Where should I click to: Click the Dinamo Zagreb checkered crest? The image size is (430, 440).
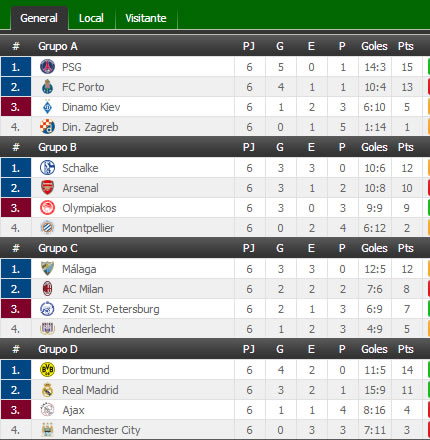tap(47, 127)
